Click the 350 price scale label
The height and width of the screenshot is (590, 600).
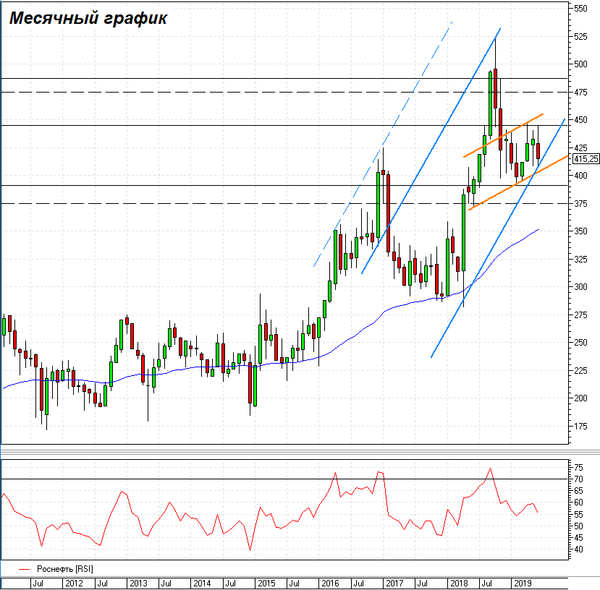(x=580, y=231)
